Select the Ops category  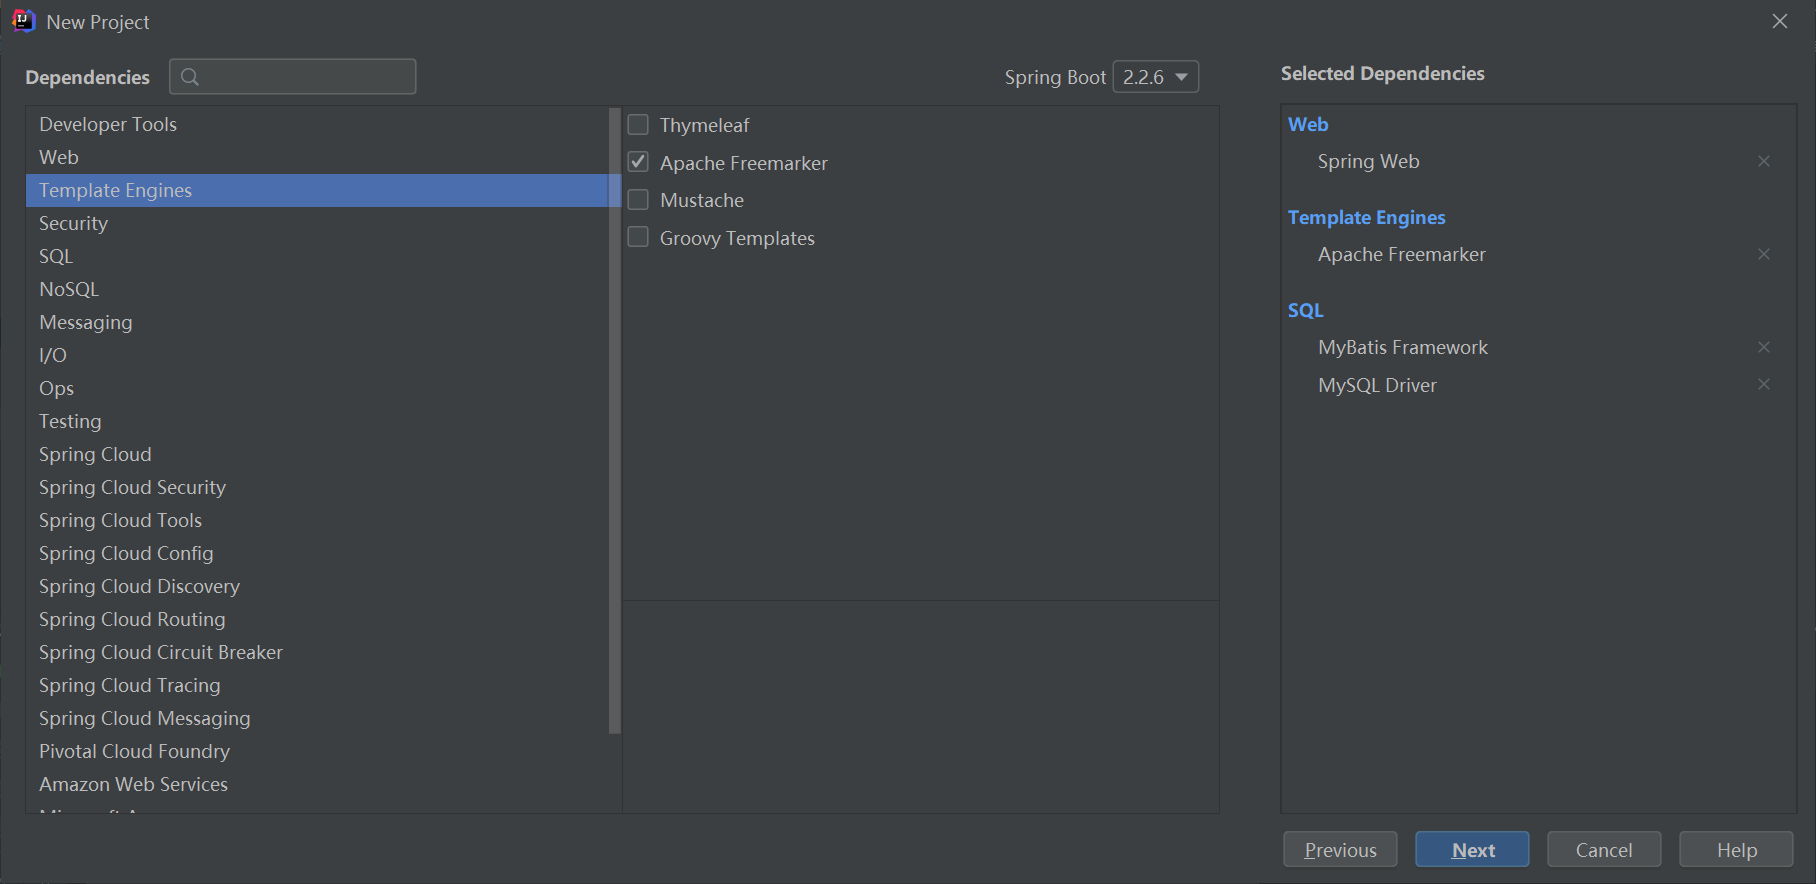coord(317,388)
